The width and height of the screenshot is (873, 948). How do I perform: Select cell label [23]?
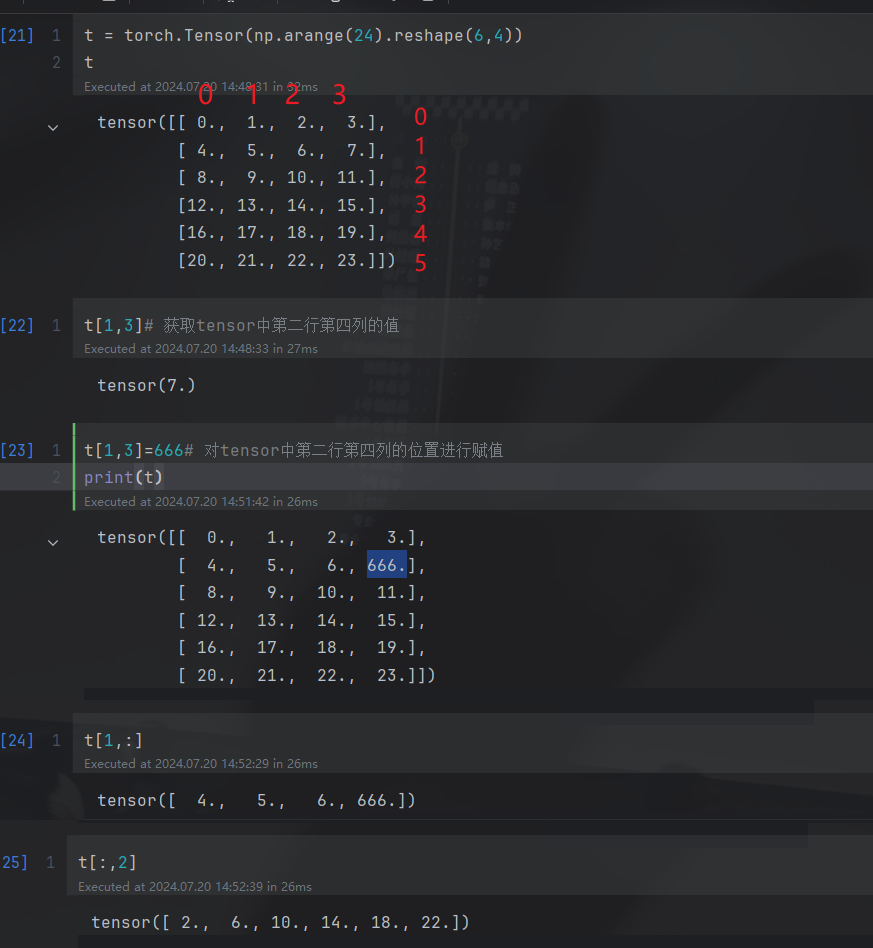click(x=17, y=450)
